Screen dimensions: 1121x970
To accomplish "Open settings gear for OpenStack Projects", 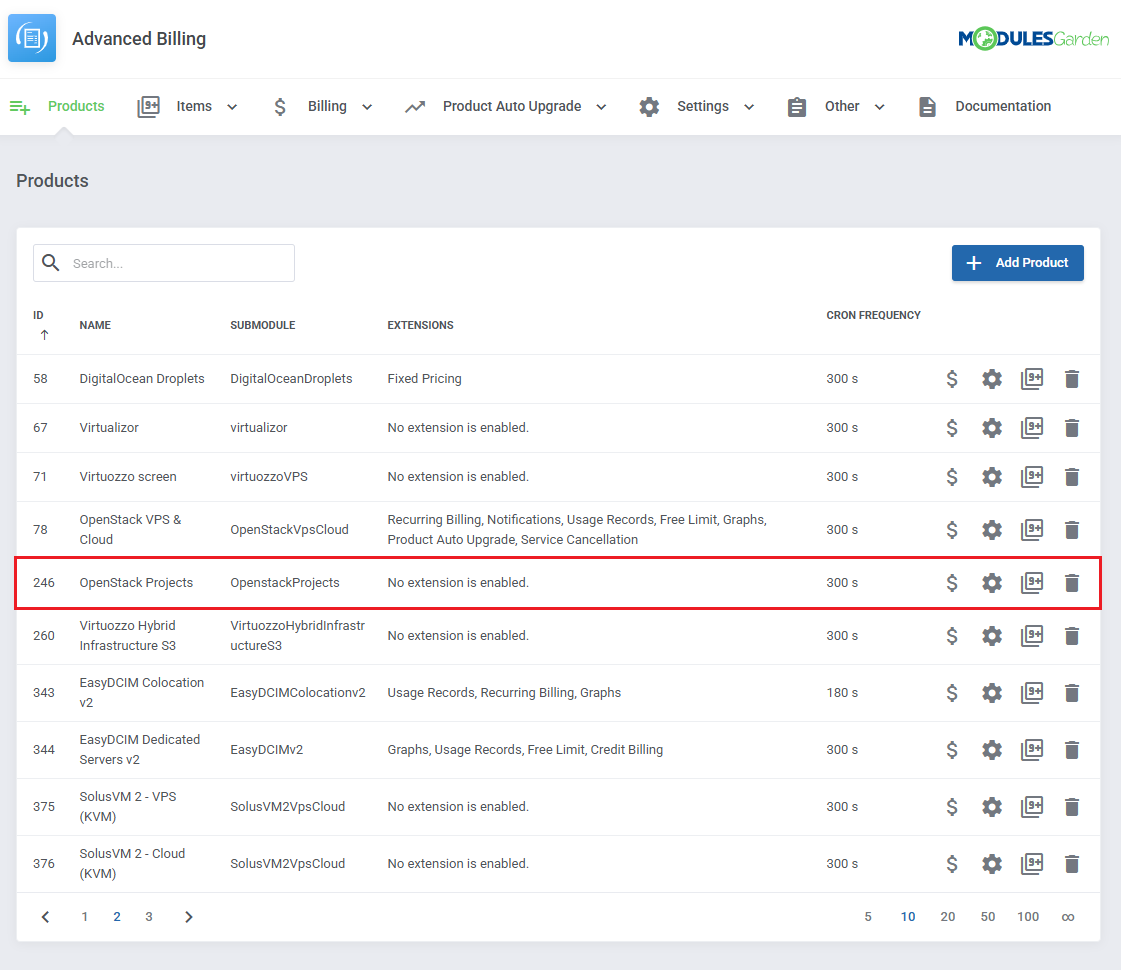I will point(992,583).
